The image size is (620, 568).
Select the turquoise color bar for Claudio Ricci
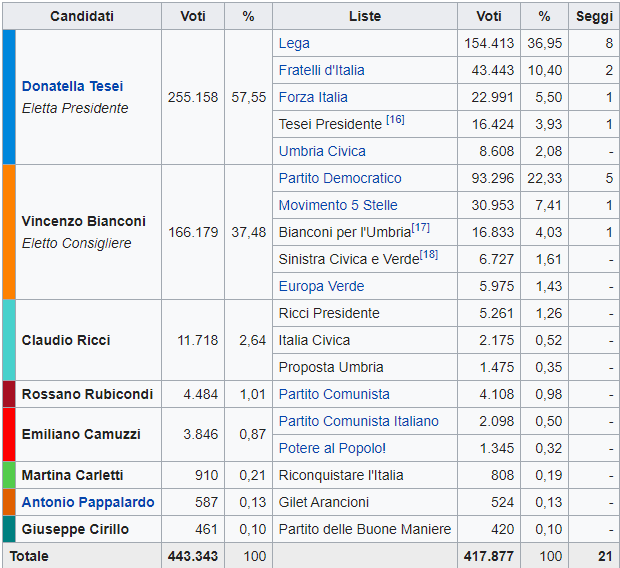pyautogui.click(x=9, y=340)
